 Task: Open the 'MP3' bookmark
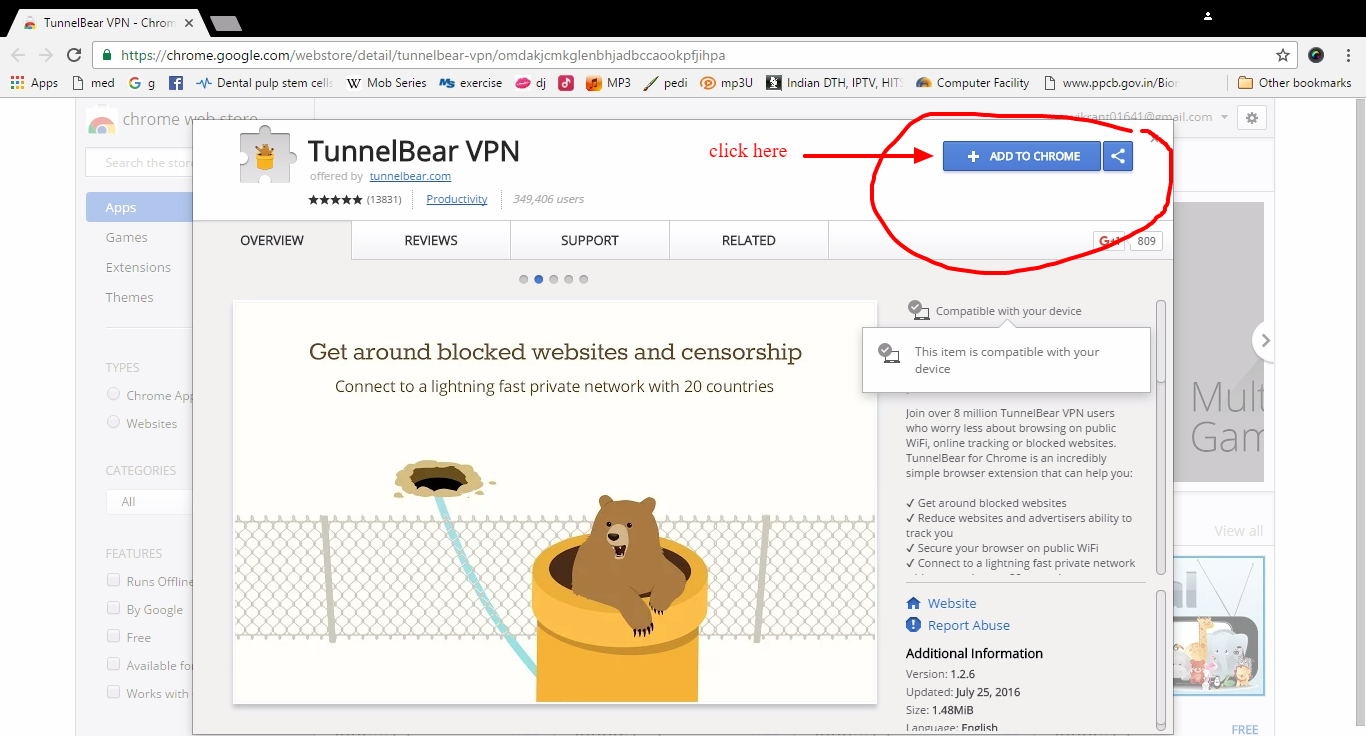tap(608, 83)
